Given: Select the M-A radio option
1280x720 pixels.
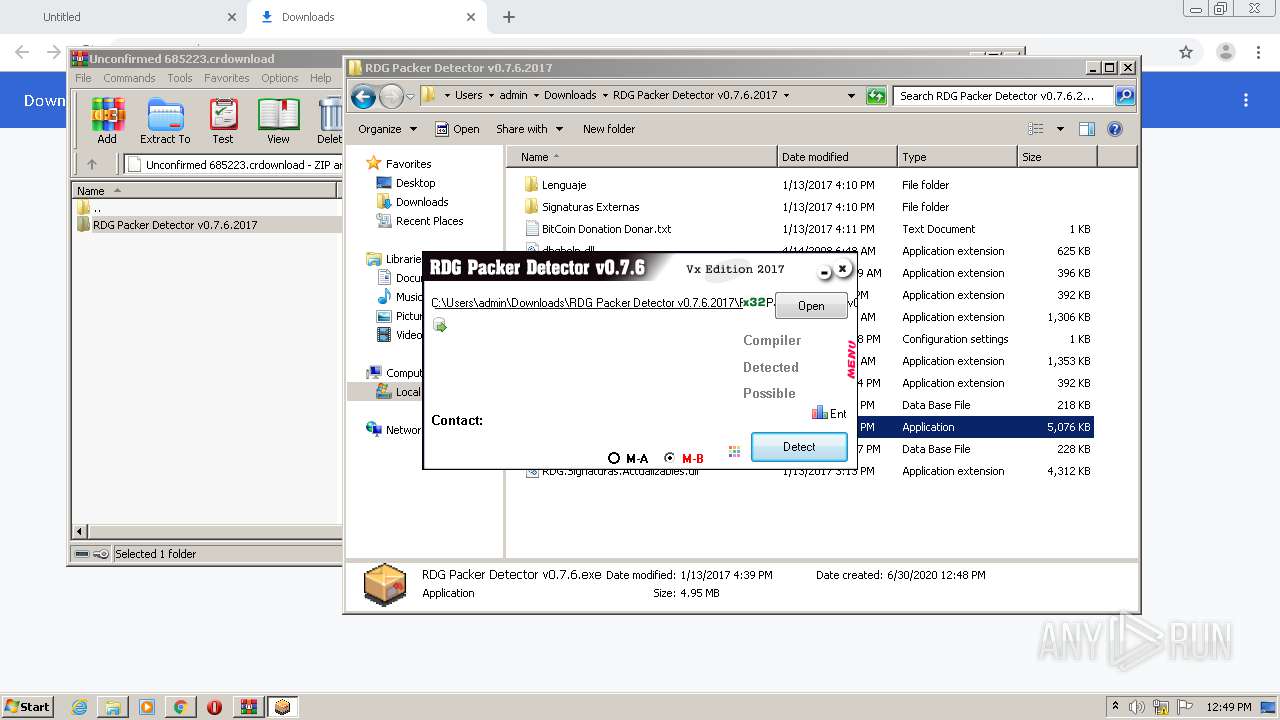Looking at the screenshot, I should tap(614, 458).
